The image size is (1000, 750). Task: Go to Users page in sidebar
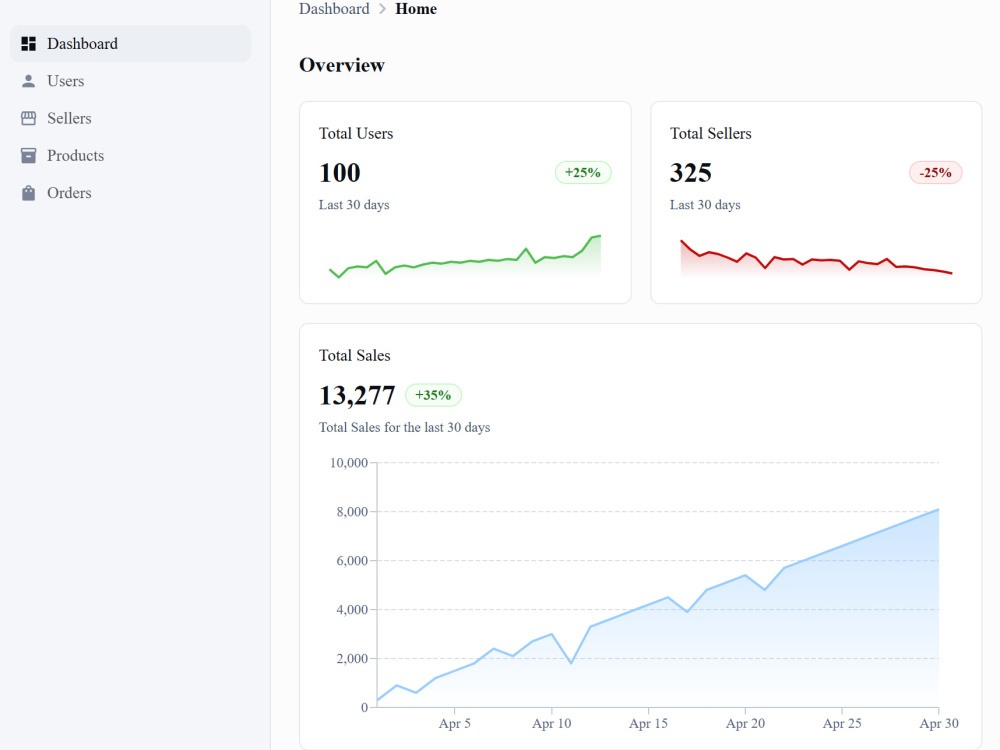tap(130, 81)
